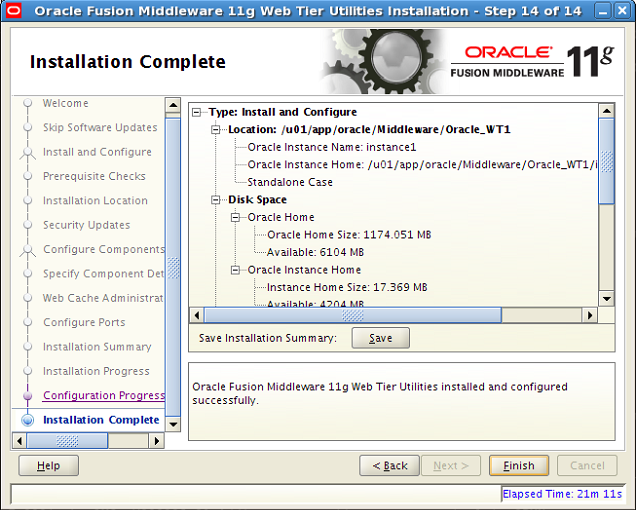Image resolution: width=636 pixels, height=510 pixels.
Task: Collapse the Oracle Instance Home node
Action: [235, 270]
